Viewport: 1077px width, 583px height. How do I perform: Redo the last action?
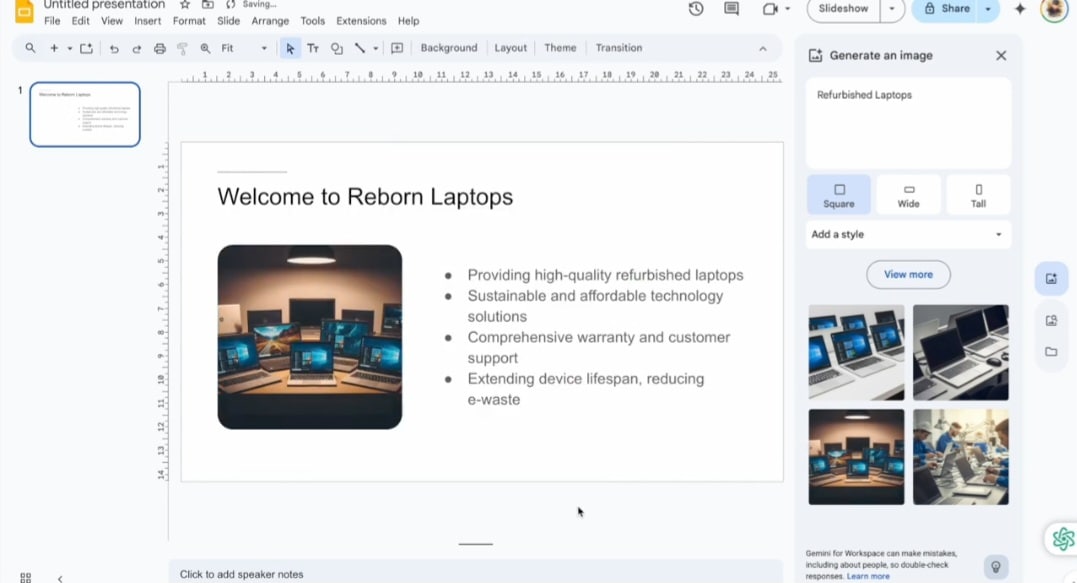pyautogui.click(x=137, y=49)
